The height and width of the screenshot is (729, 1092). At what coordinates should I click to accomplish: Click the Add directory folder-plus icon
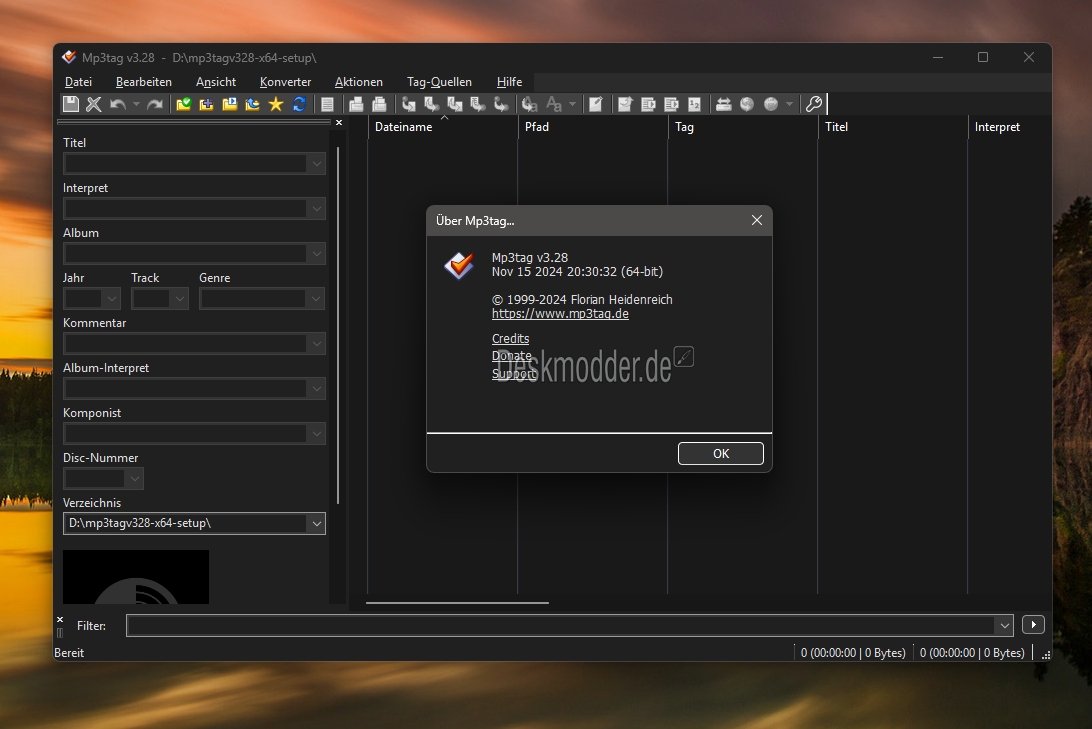(207, 104)
